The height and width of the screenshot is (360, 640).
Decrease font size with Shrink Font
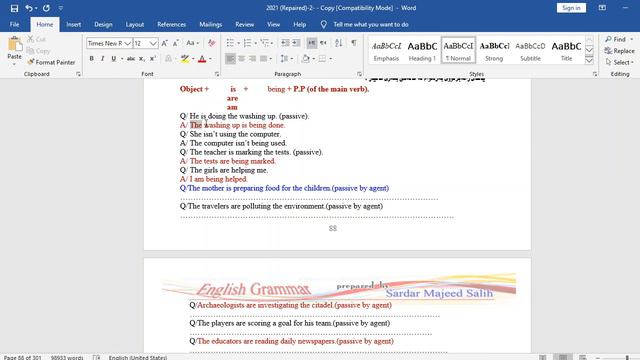[x=176, y=43]
